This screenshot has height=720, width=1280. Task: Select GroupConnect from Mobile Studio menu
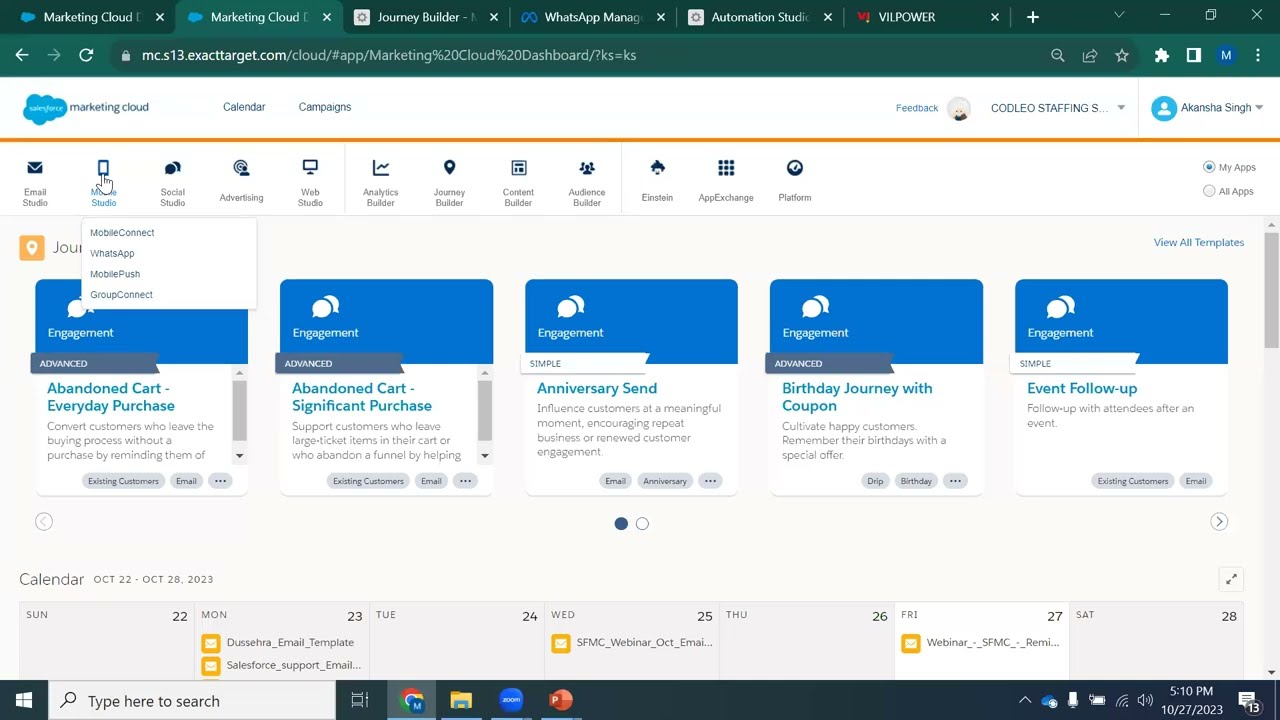coord(121,295)
